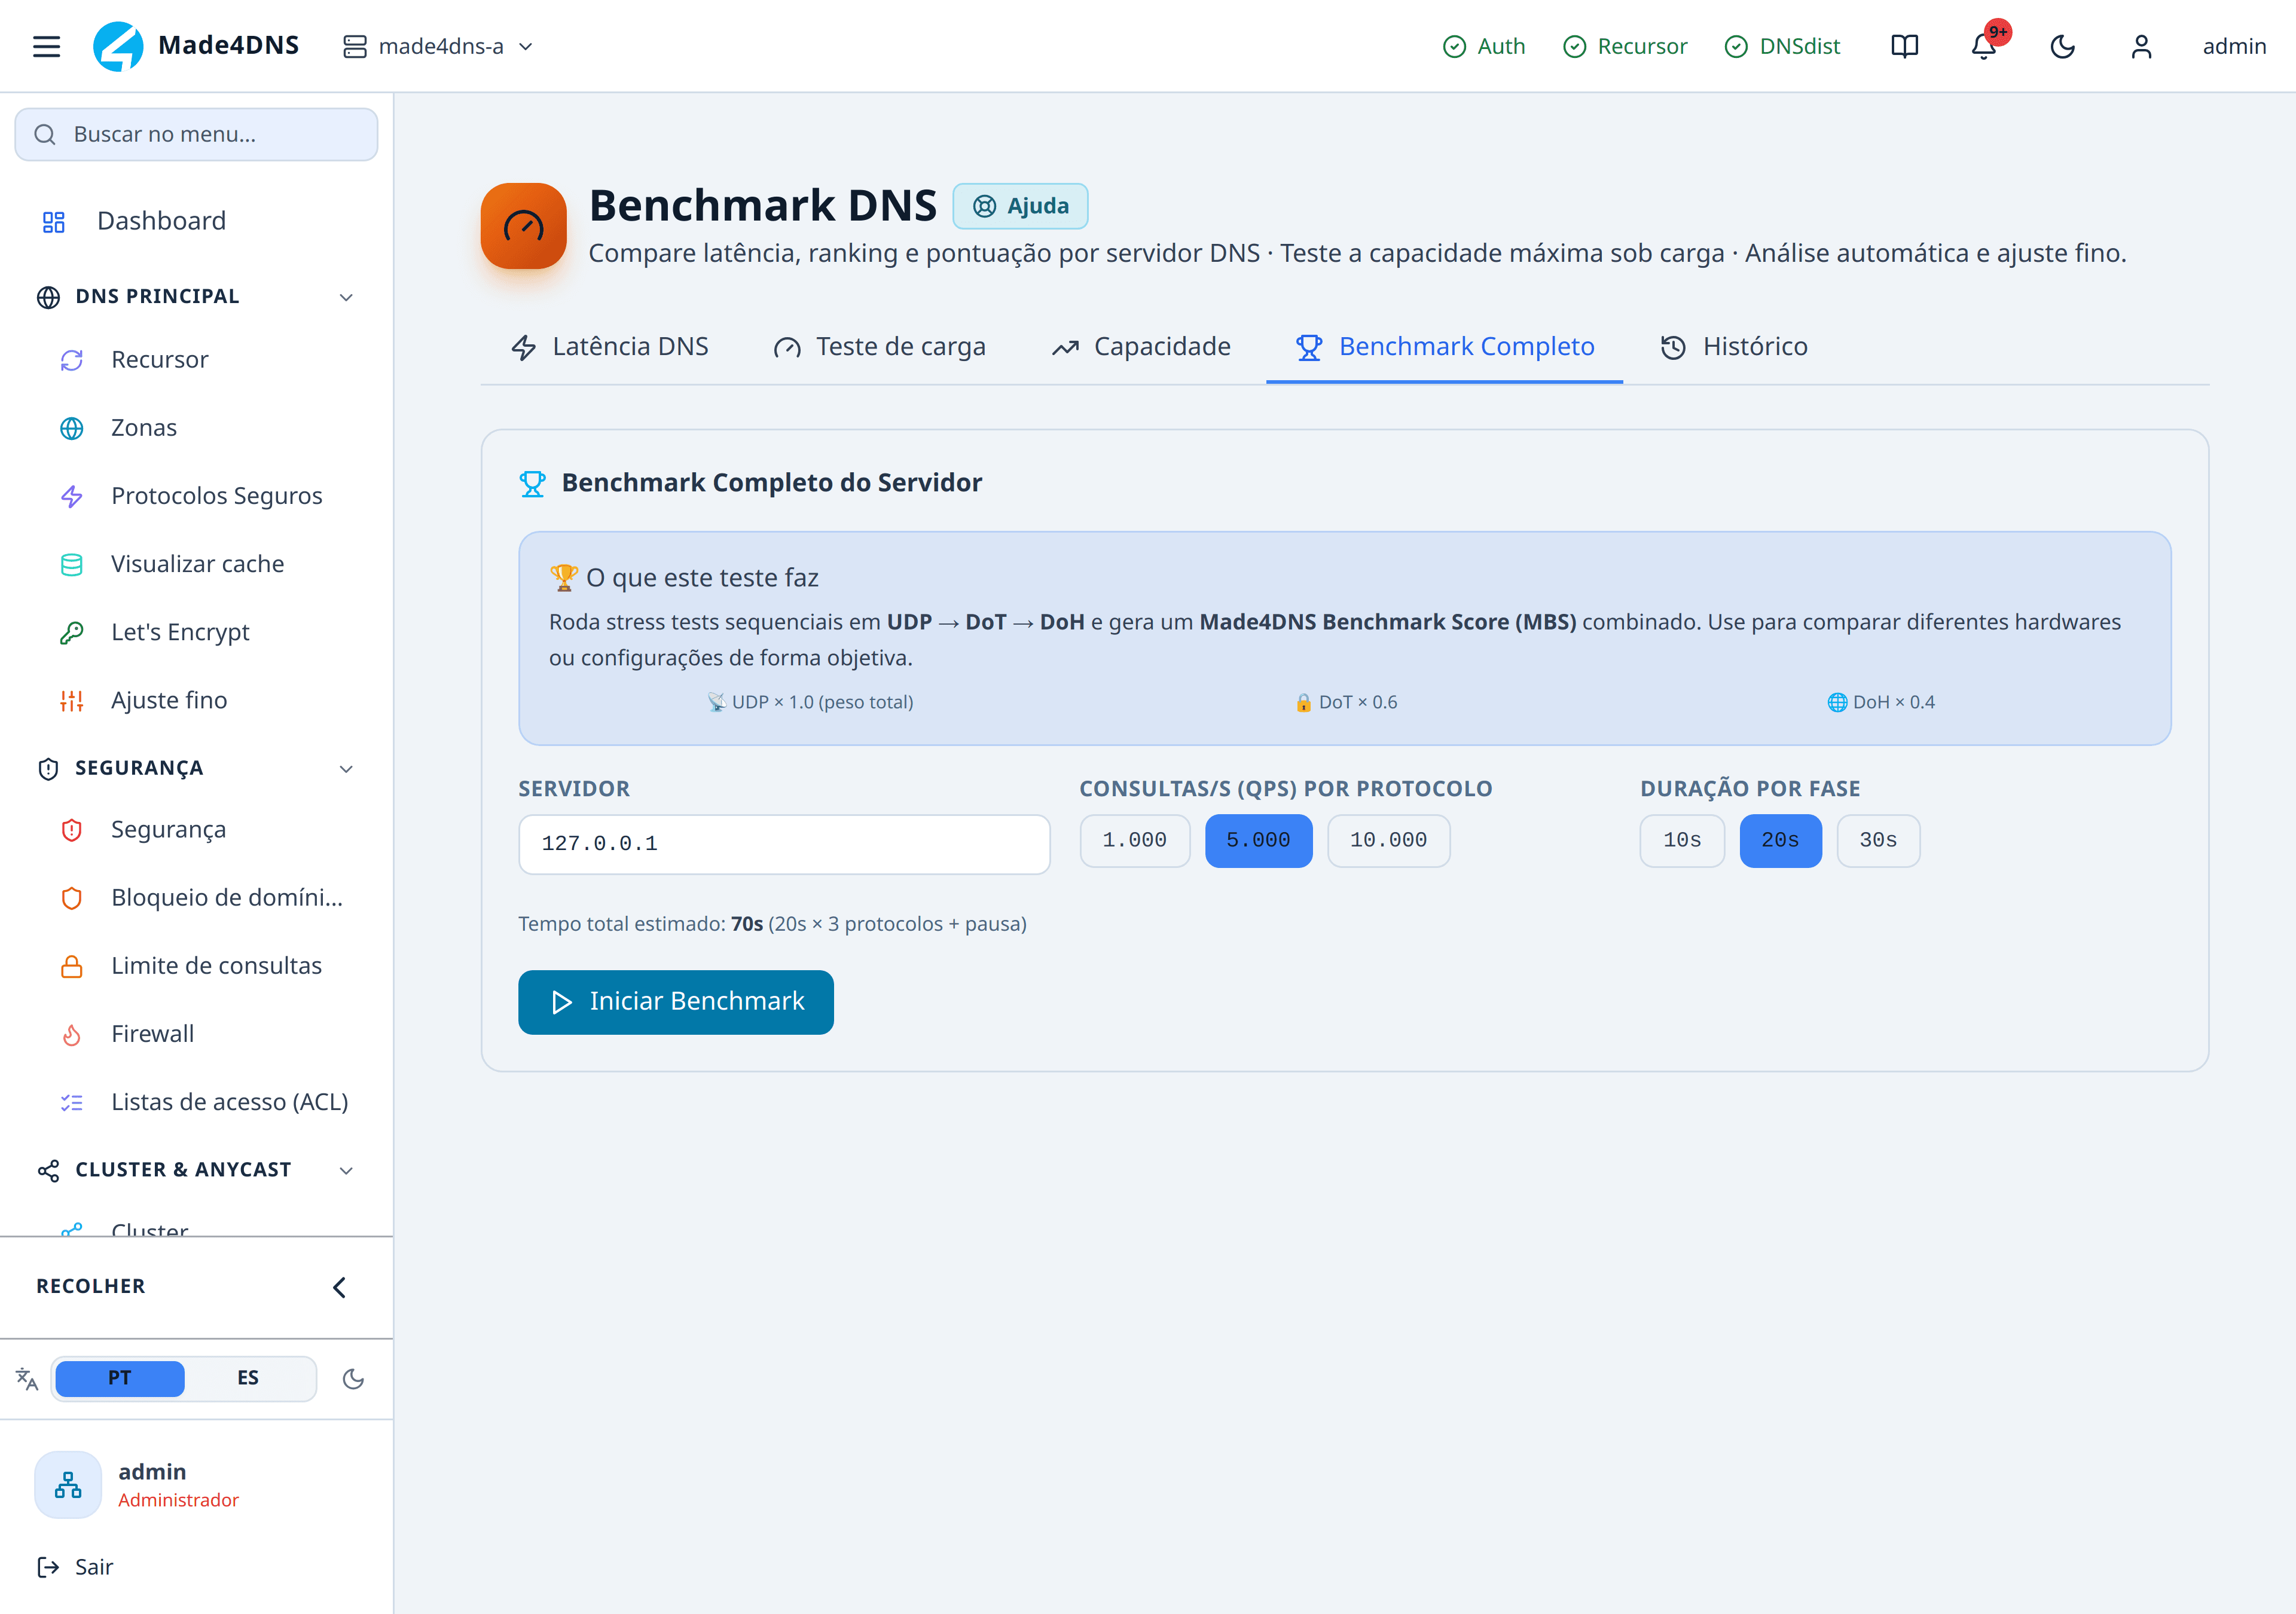The height and width of the screenshot is (1614, 2296).
Task: Click the Ajuste fino sliders icon
Action: click(x=72, y=700)
